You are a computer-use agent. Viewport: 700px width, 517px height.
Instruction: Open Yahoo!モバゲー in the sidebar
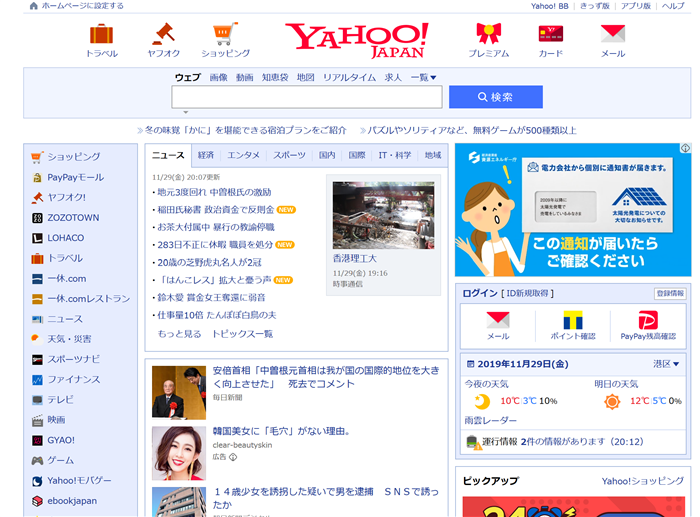(x=79, y=481)
